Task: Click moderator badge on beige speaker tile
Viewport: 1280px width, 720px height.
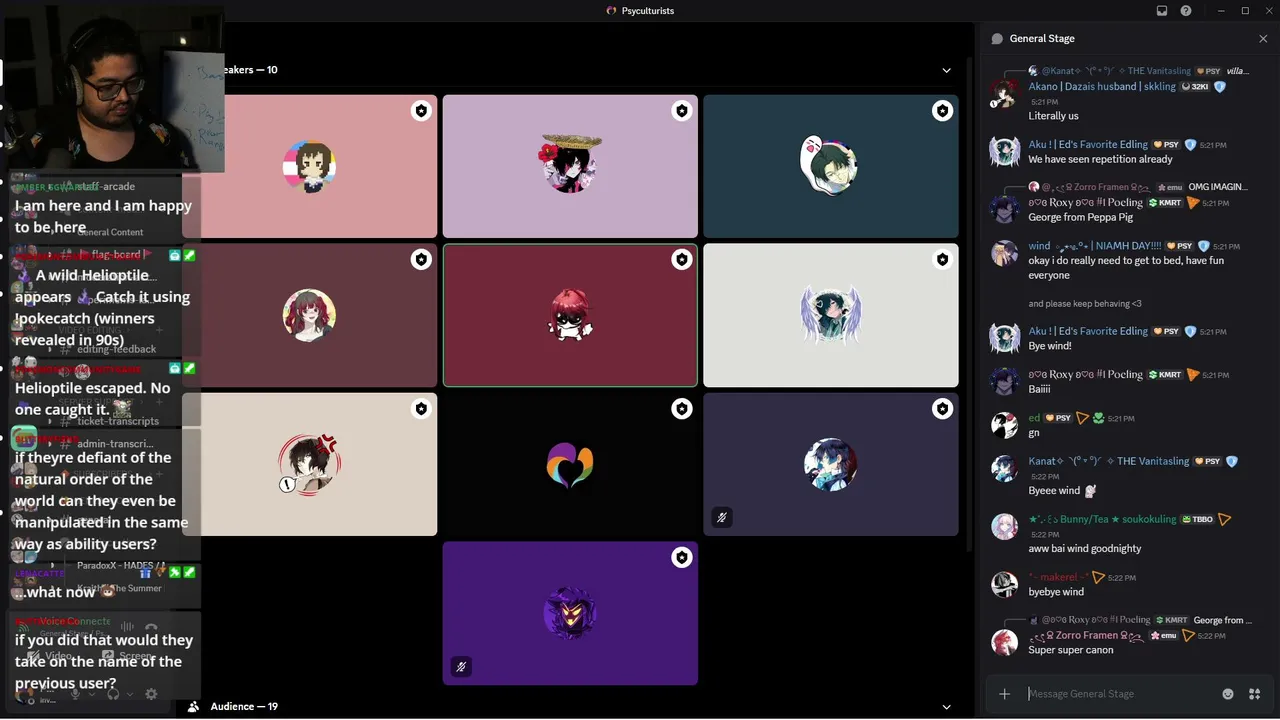Action: point(421,409)
